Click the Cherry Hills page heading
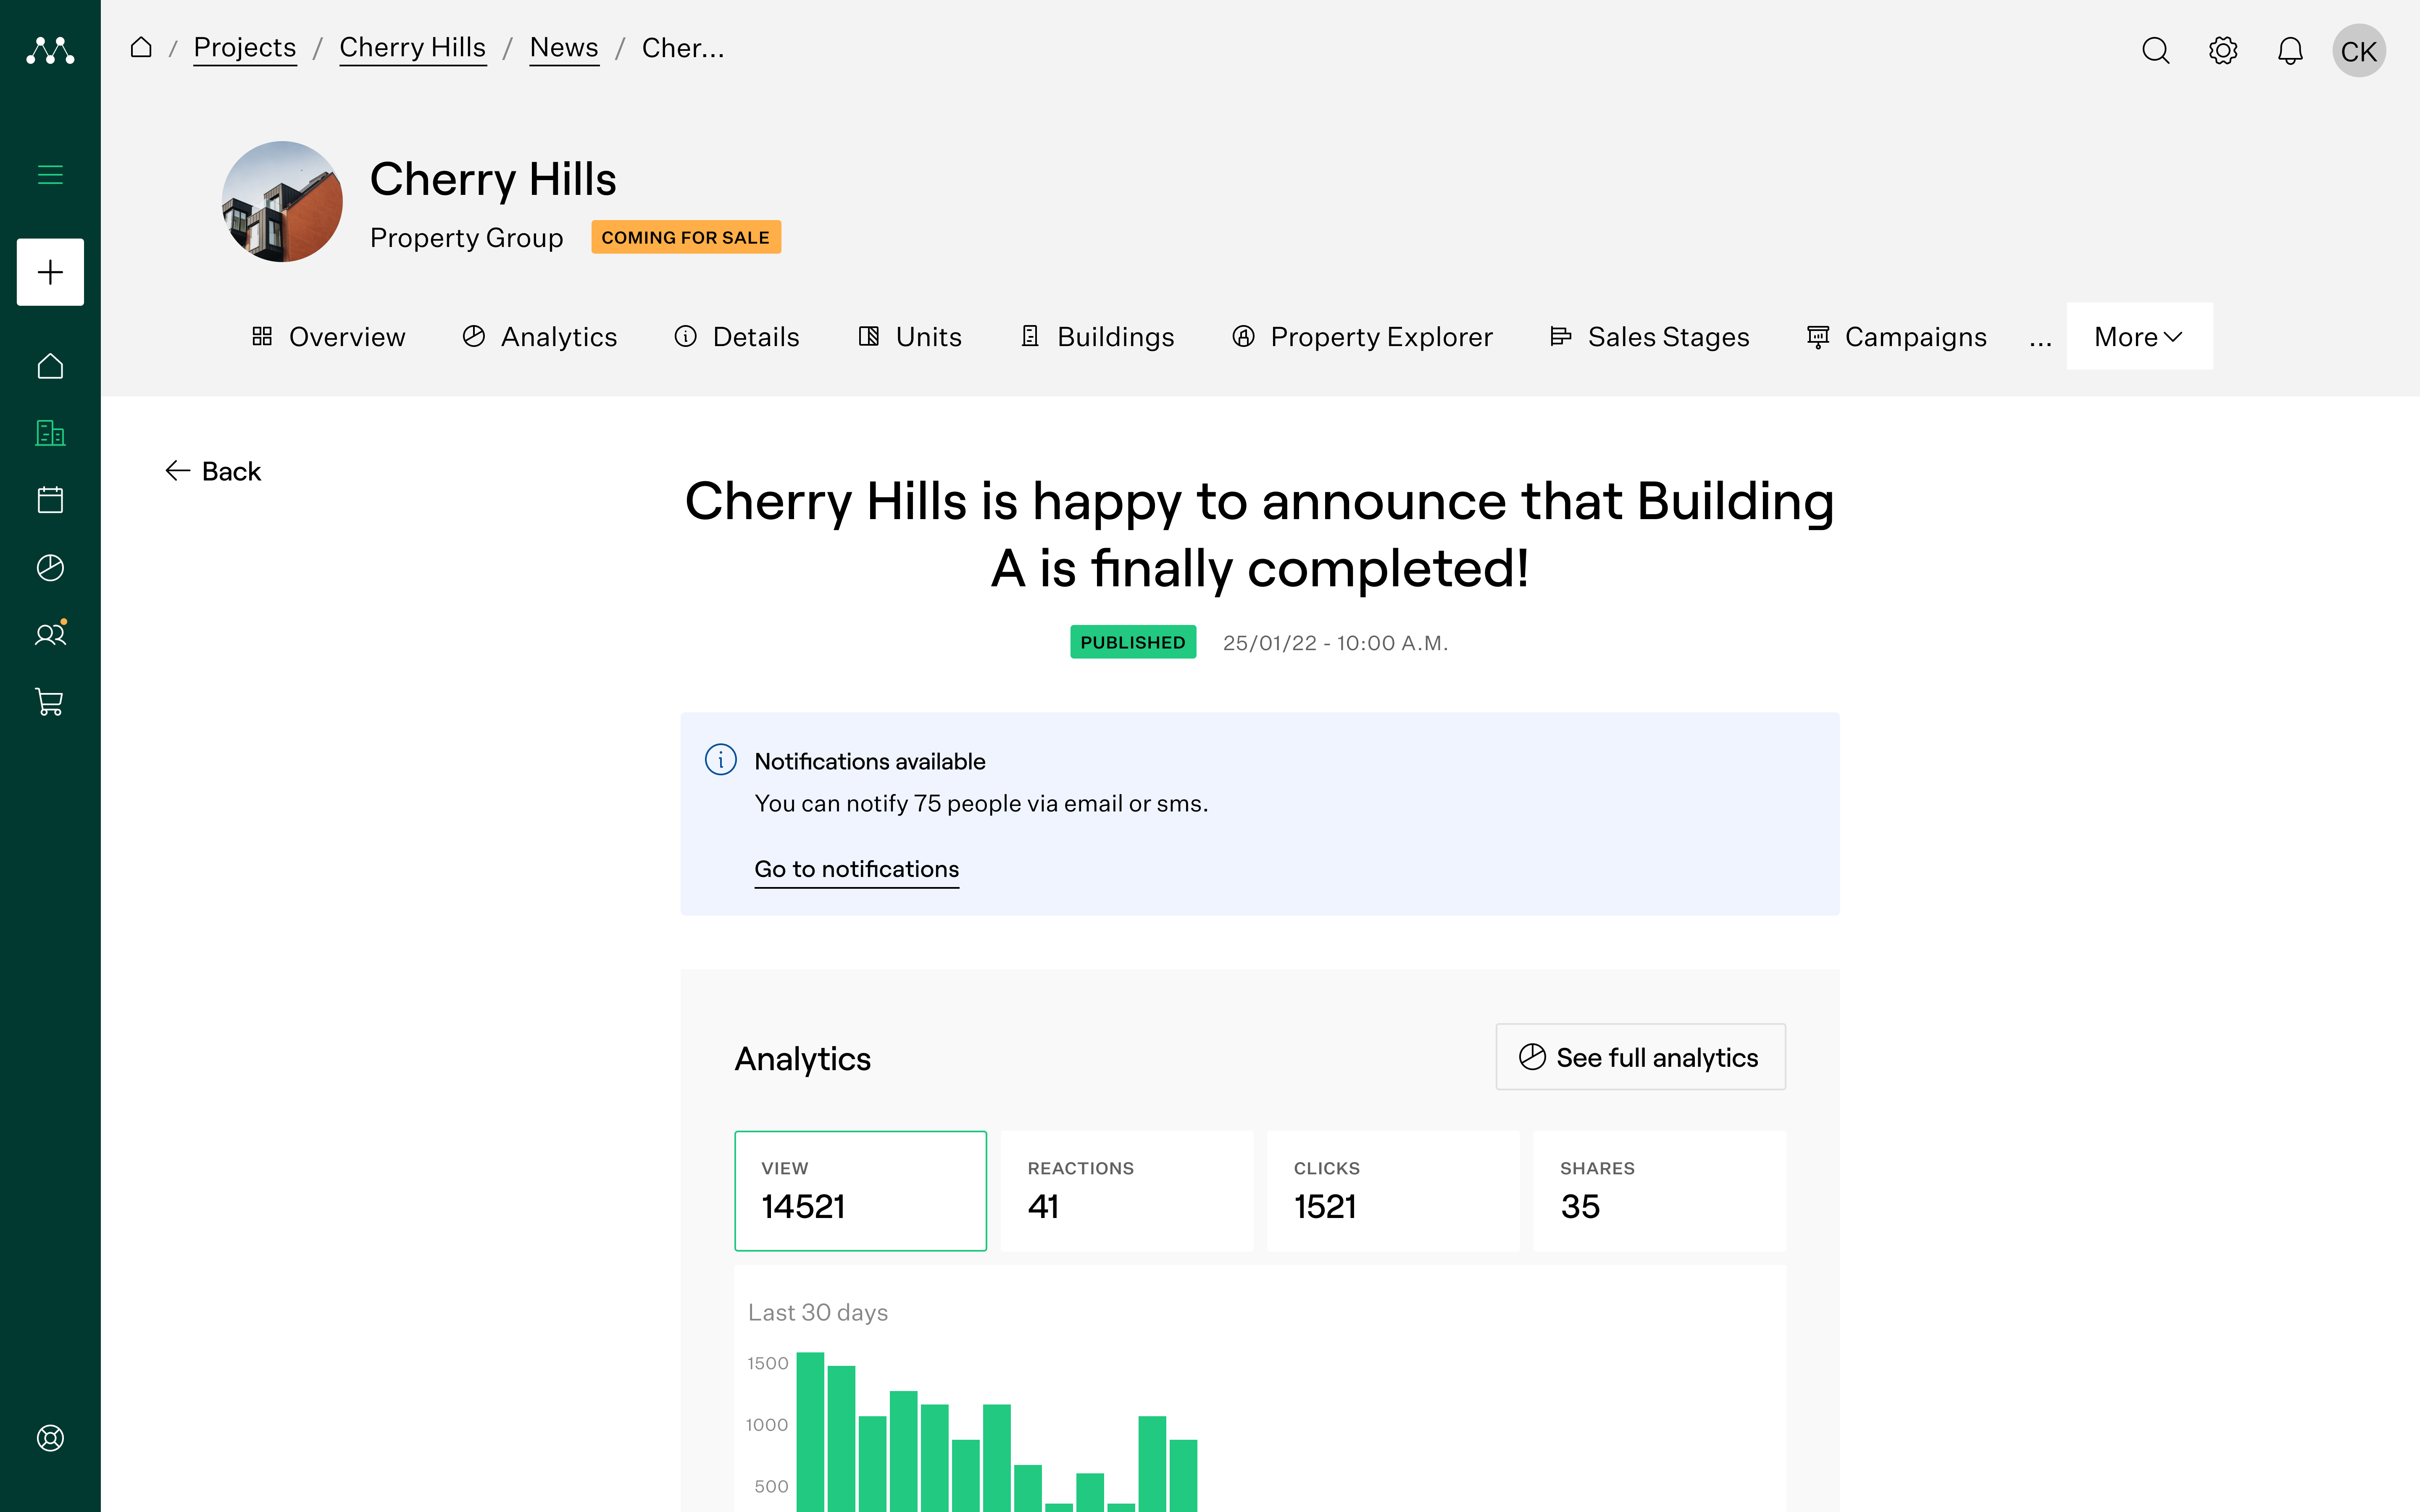Image resolution: width=2420 pixels, height=1512 pixels. (493, 180)
